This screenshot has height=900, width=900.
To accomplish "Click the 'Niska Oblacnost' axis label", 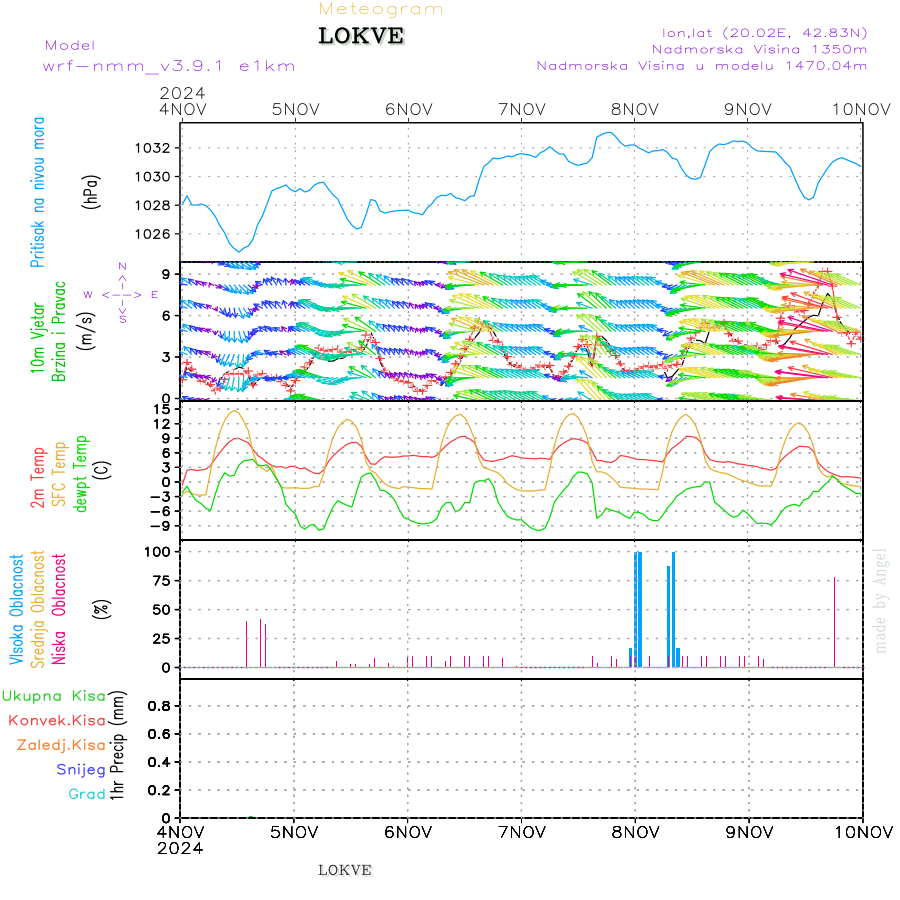I will click(x=59, y=609).
